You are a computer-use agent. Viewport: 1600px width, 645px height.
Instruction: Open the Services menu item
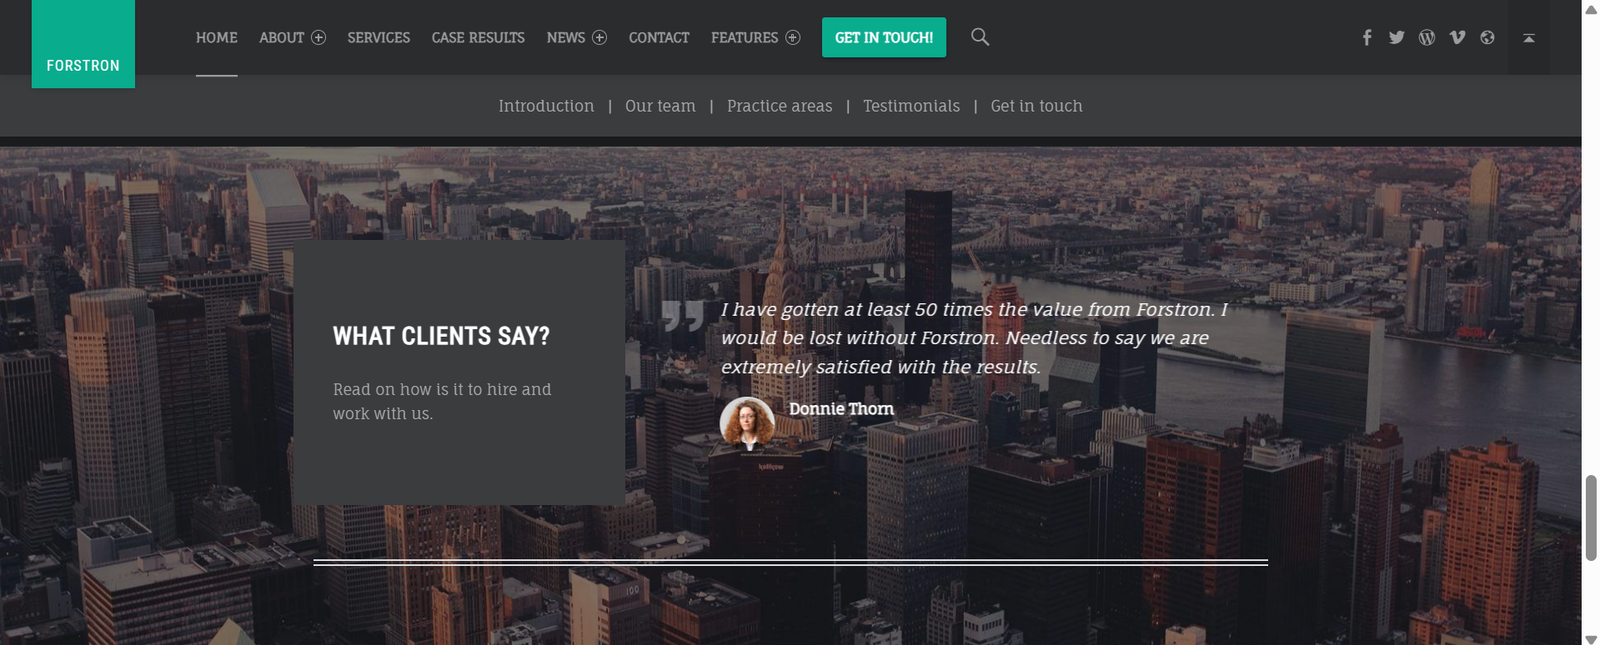tap(379, 37)
